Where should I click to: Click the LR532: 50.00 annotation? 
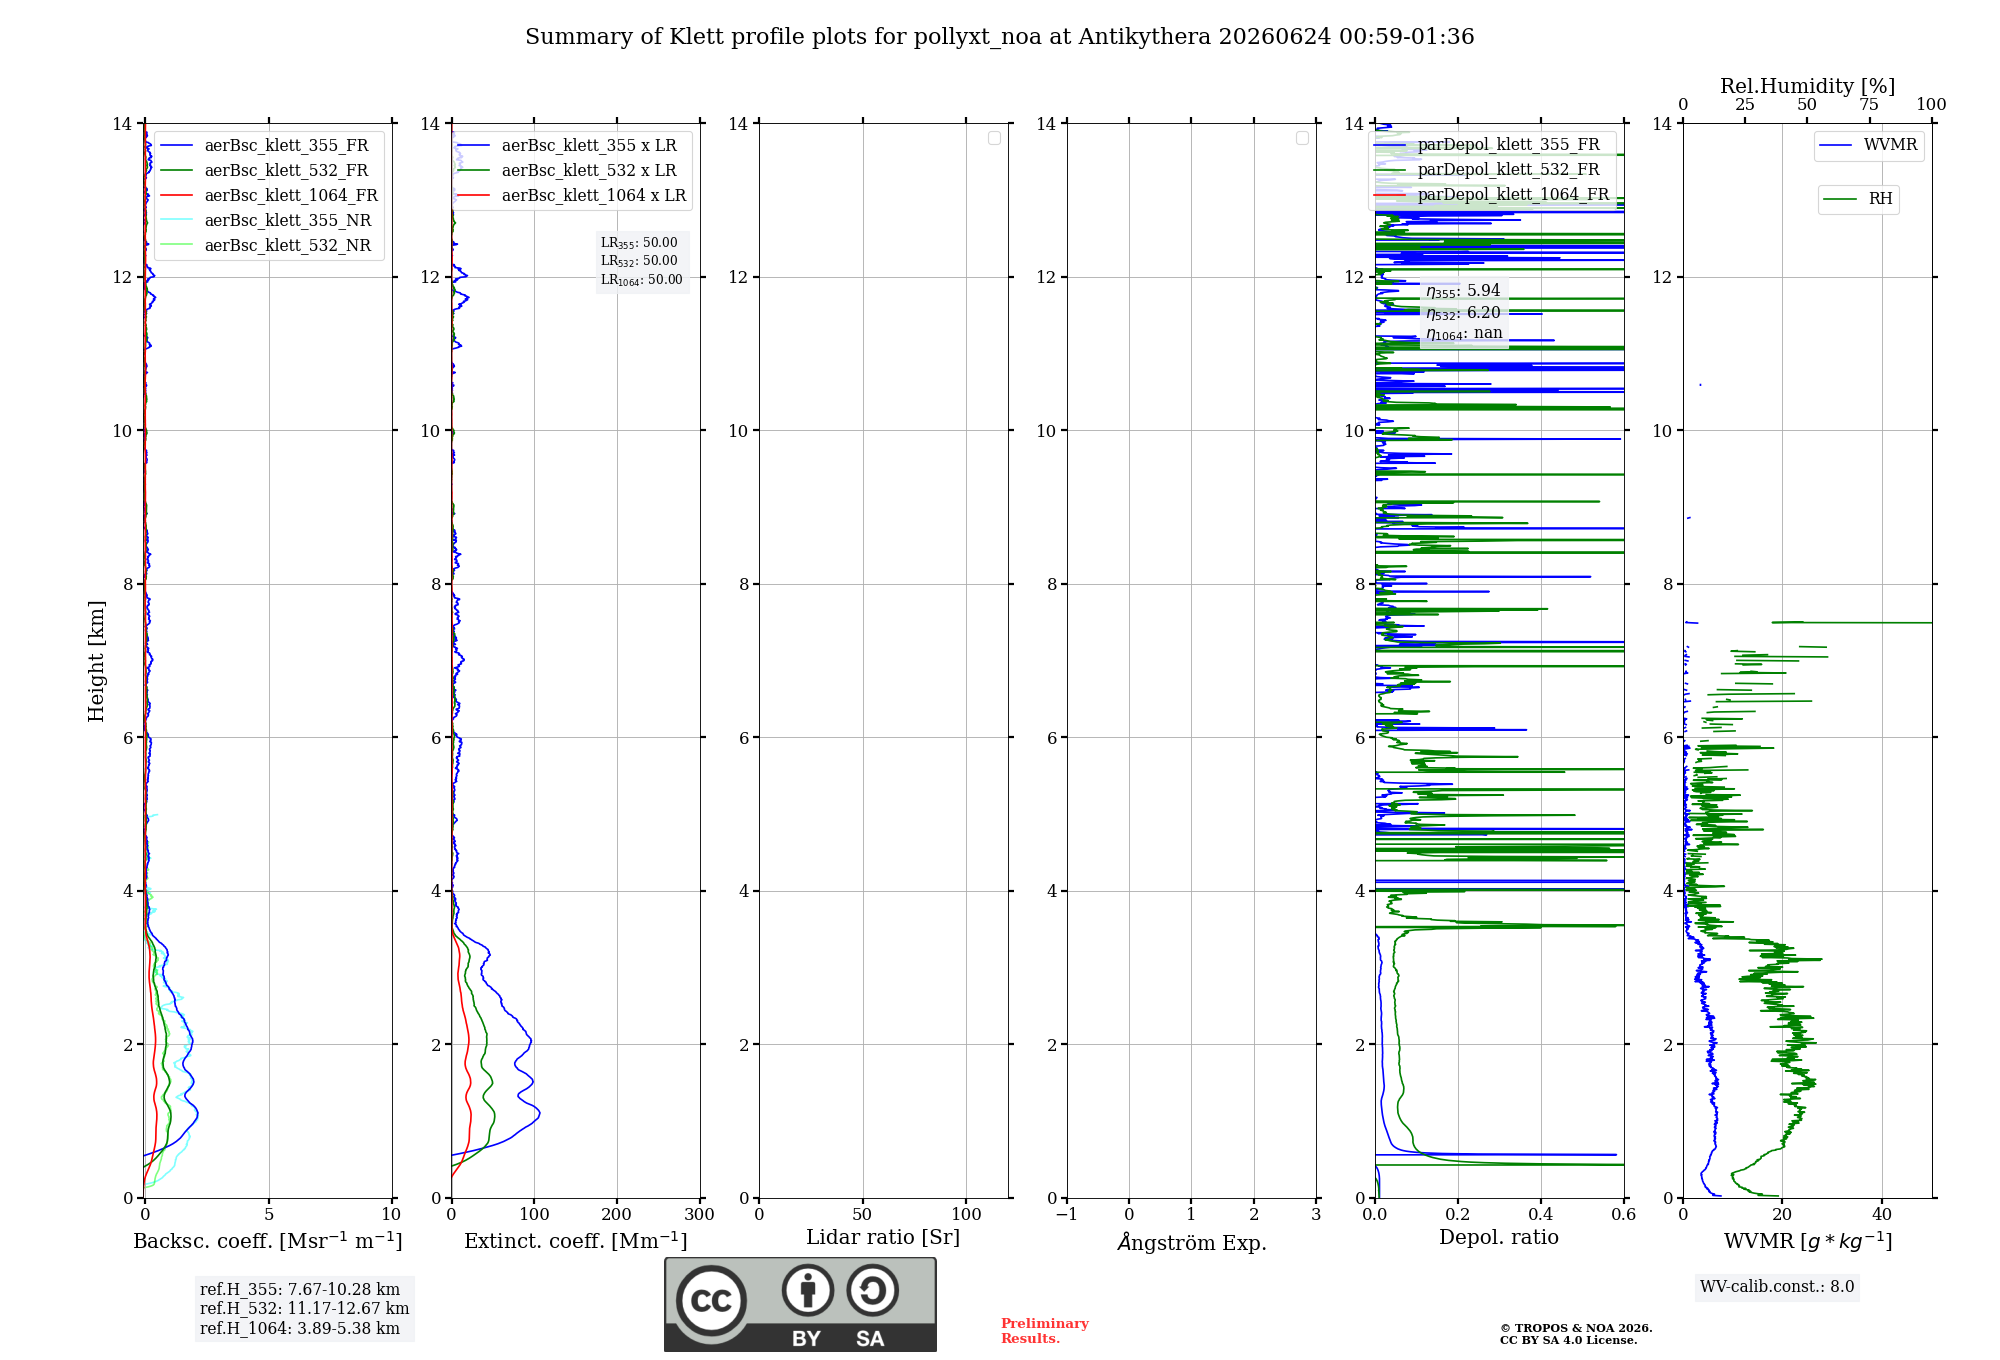639,261
